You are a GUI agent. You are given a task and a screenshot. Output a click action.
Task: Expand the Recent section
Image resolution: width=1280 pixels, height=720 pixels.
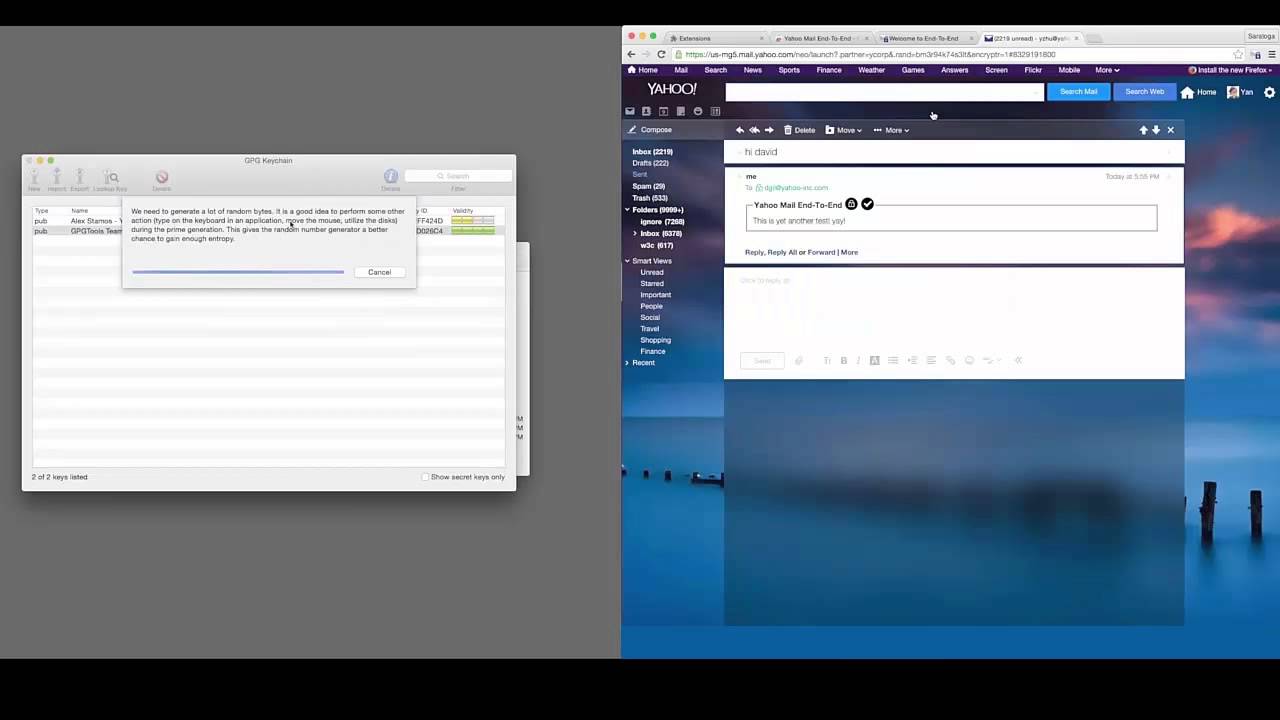pyautogui.click(x=628, y=363)
